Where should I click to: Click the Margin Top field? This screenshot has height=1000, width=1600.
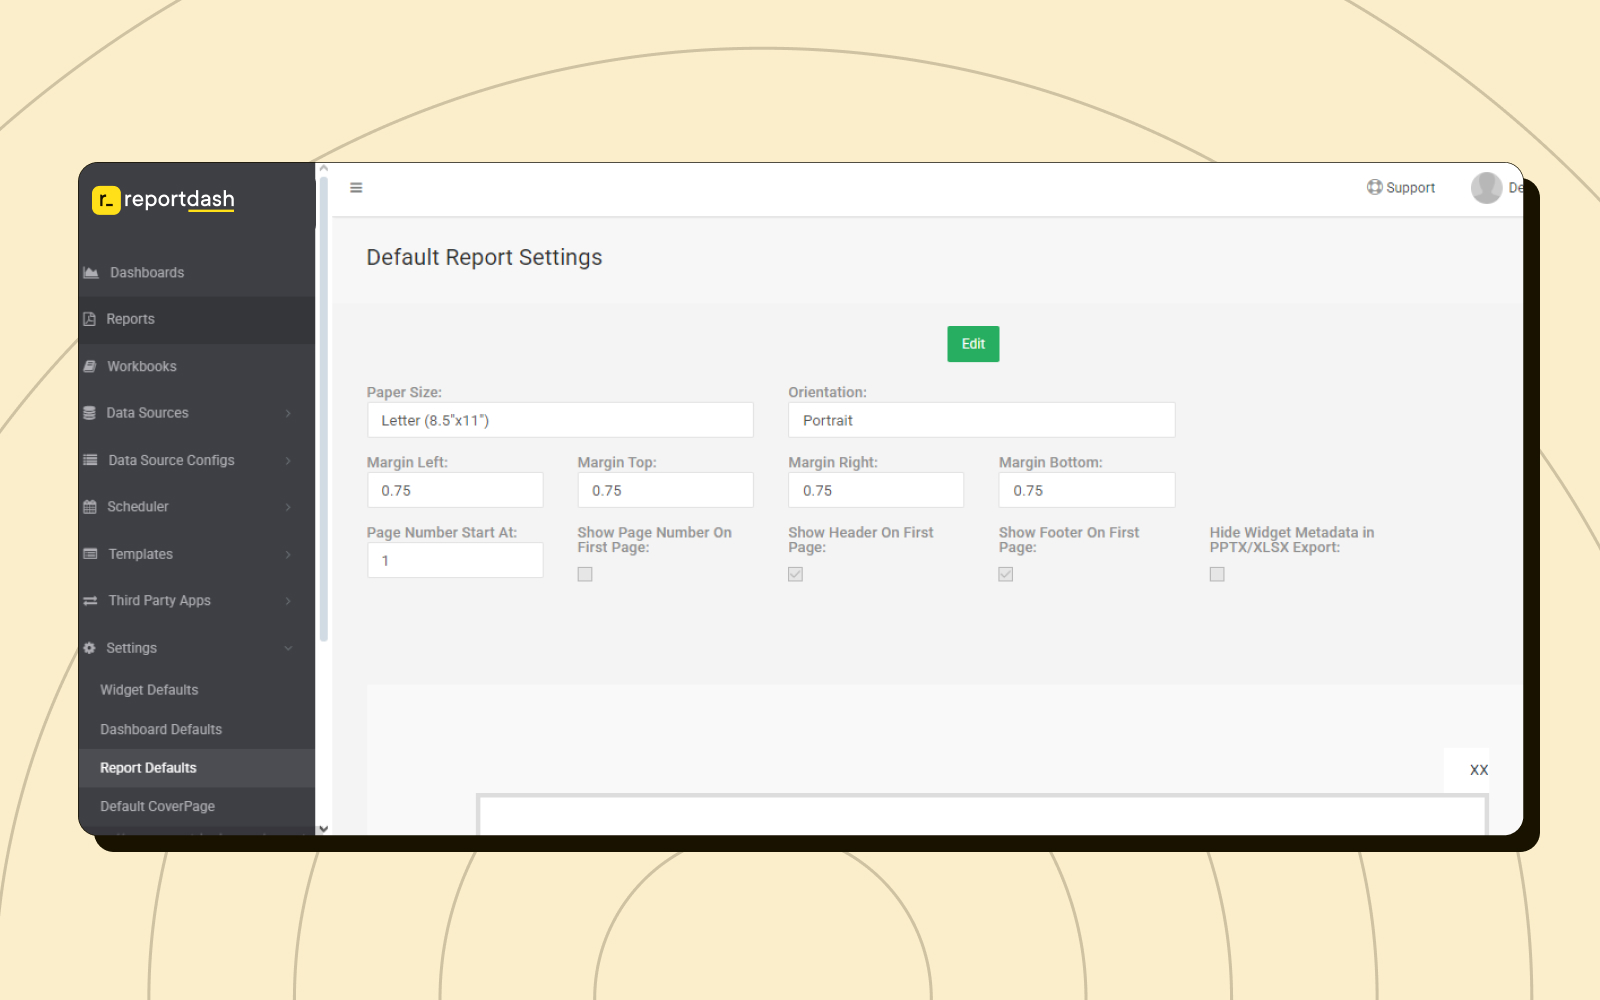pos(666,490)
